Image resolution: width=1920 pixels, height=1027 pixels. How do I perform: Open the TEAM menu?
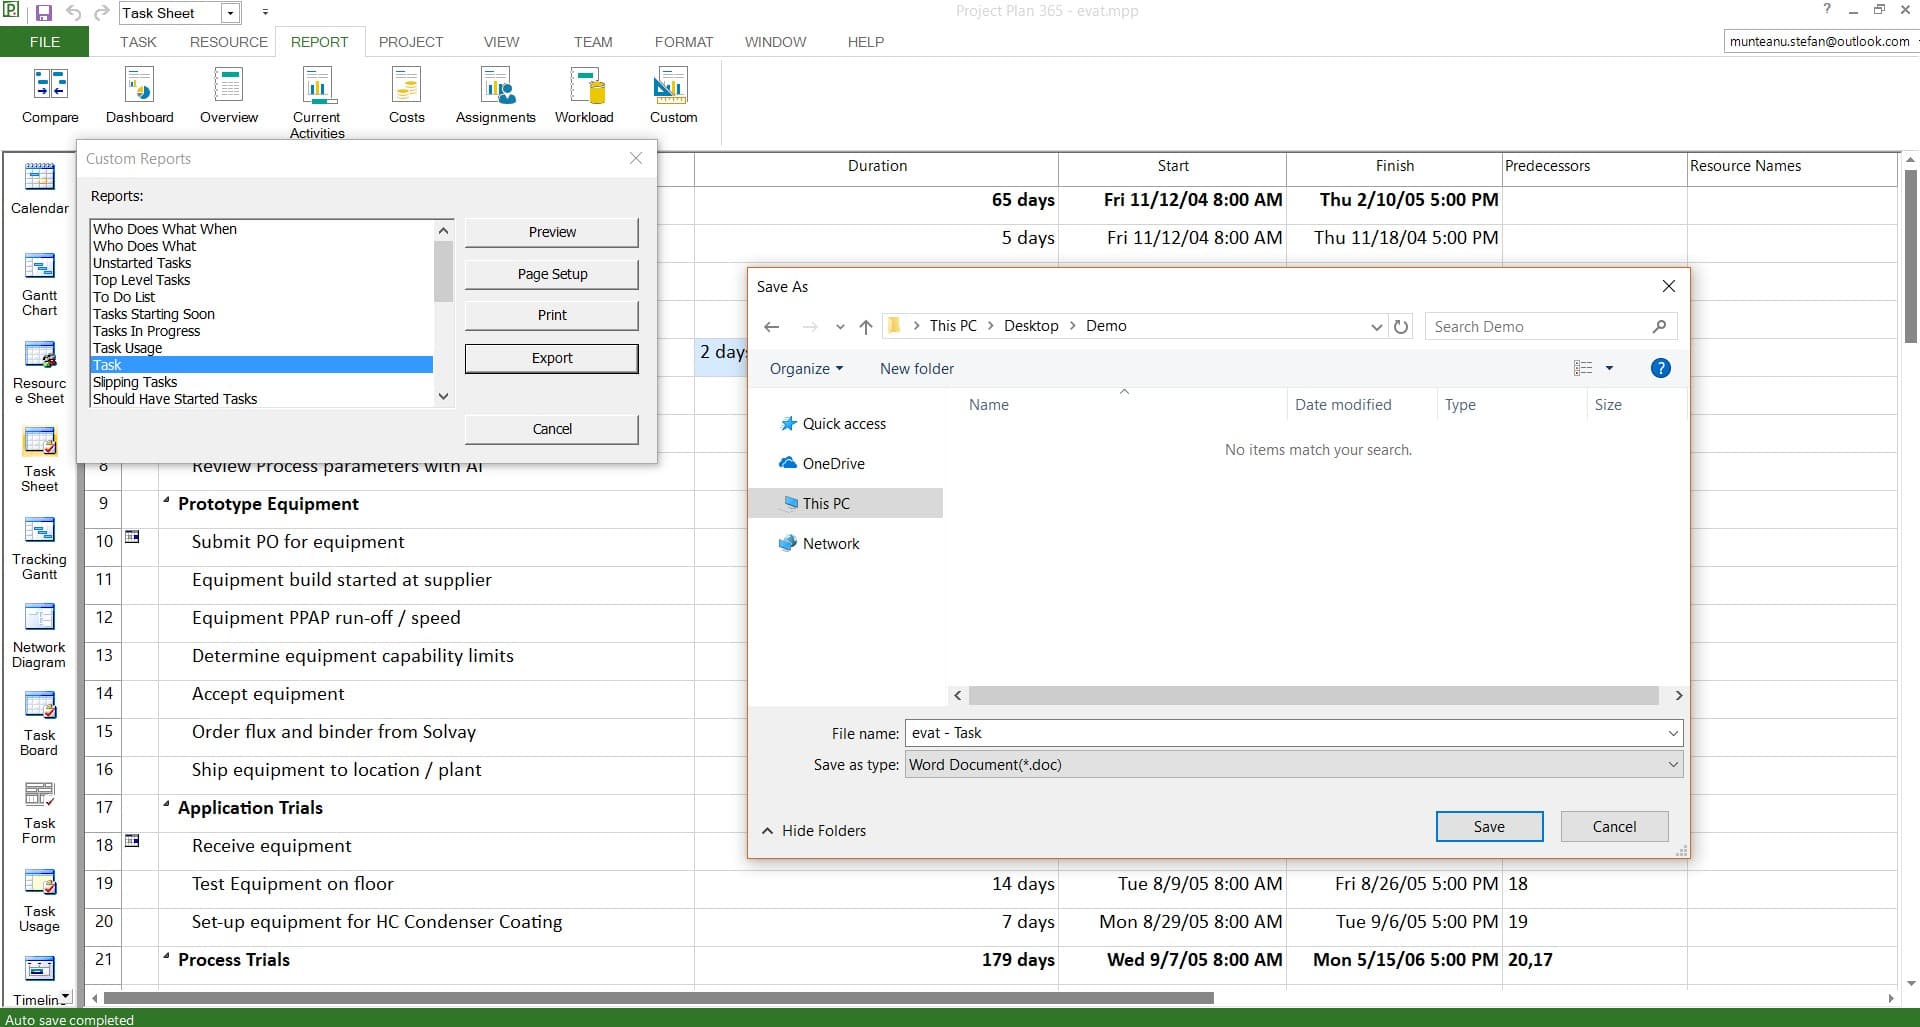click(593, 42)
